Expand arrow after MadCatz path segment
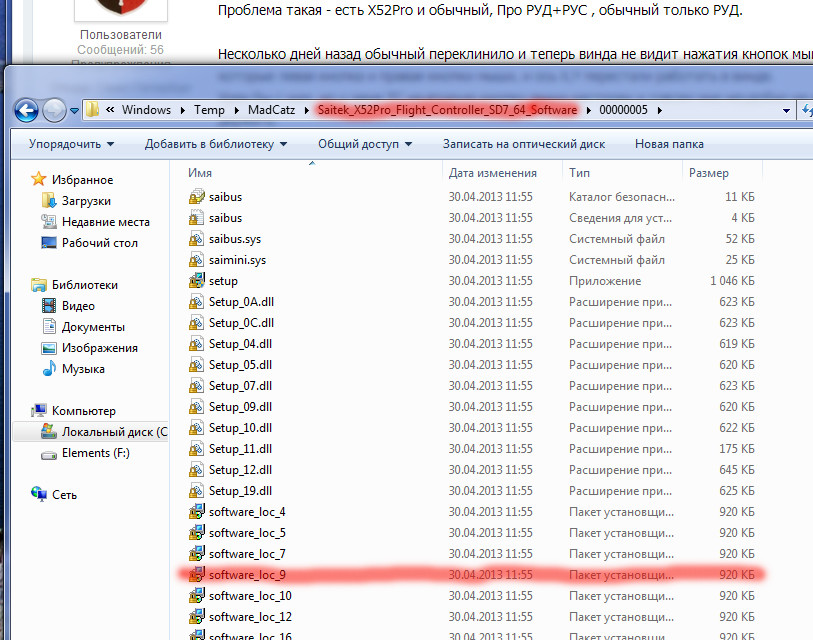 [x=306, y=110]
